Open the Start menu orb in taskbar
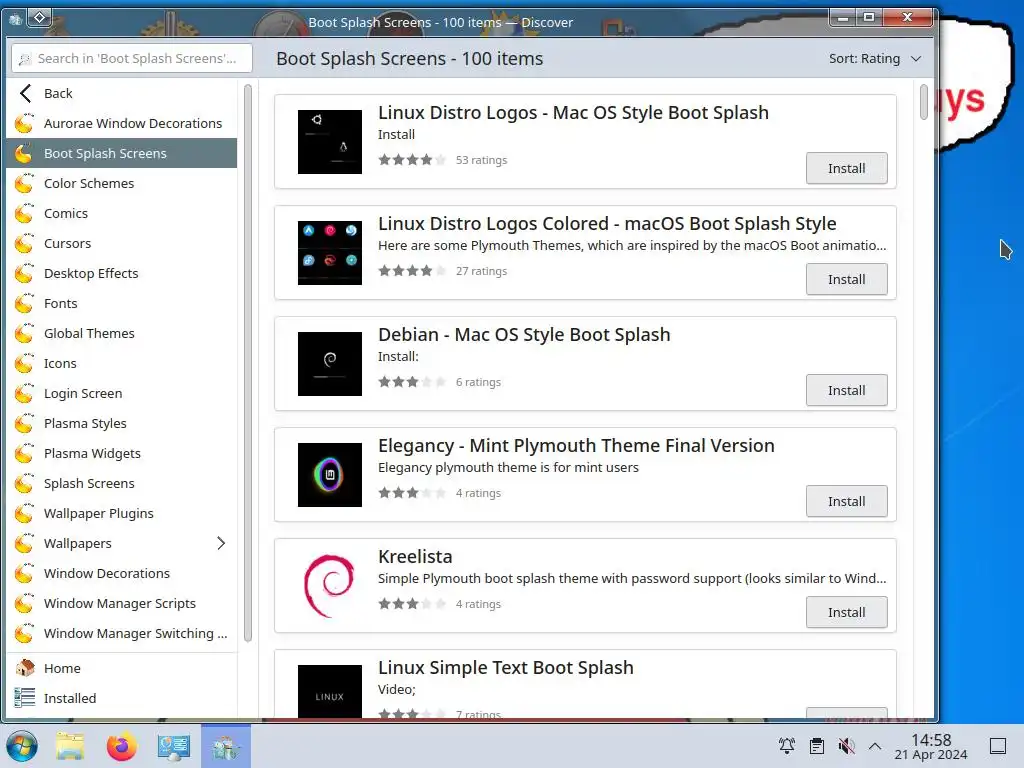 [22, 746]
